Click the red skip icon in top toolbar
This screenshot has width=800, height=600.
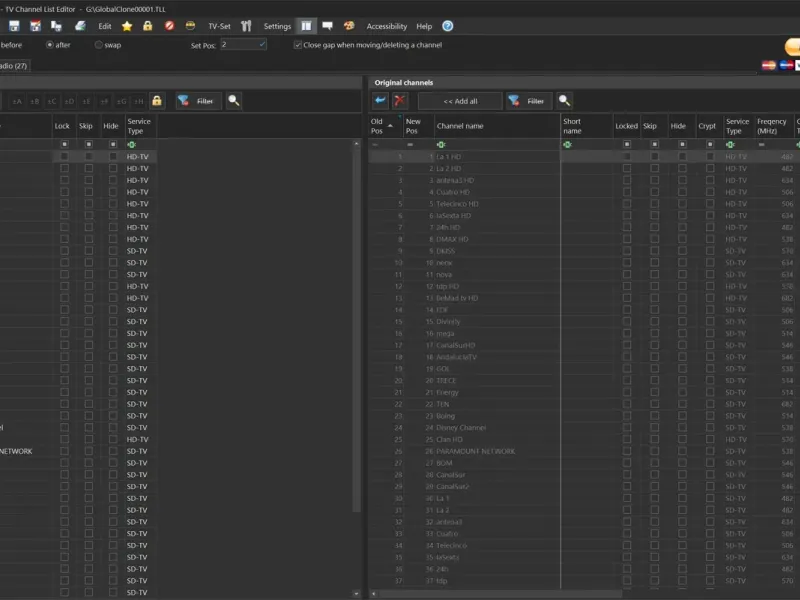(x=169, y=26)
